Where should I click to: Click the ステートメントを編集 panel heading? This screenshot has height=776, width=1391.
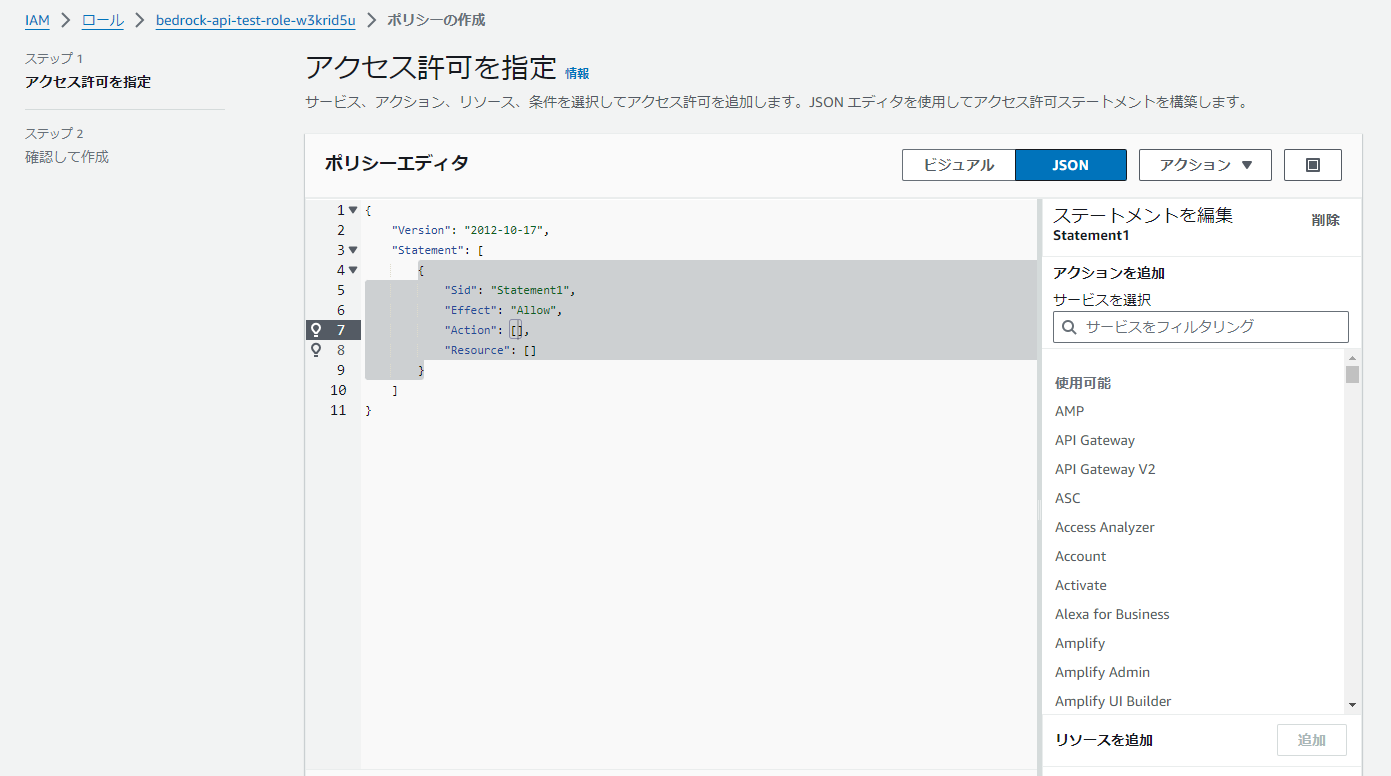click(x=1143, y=215)
